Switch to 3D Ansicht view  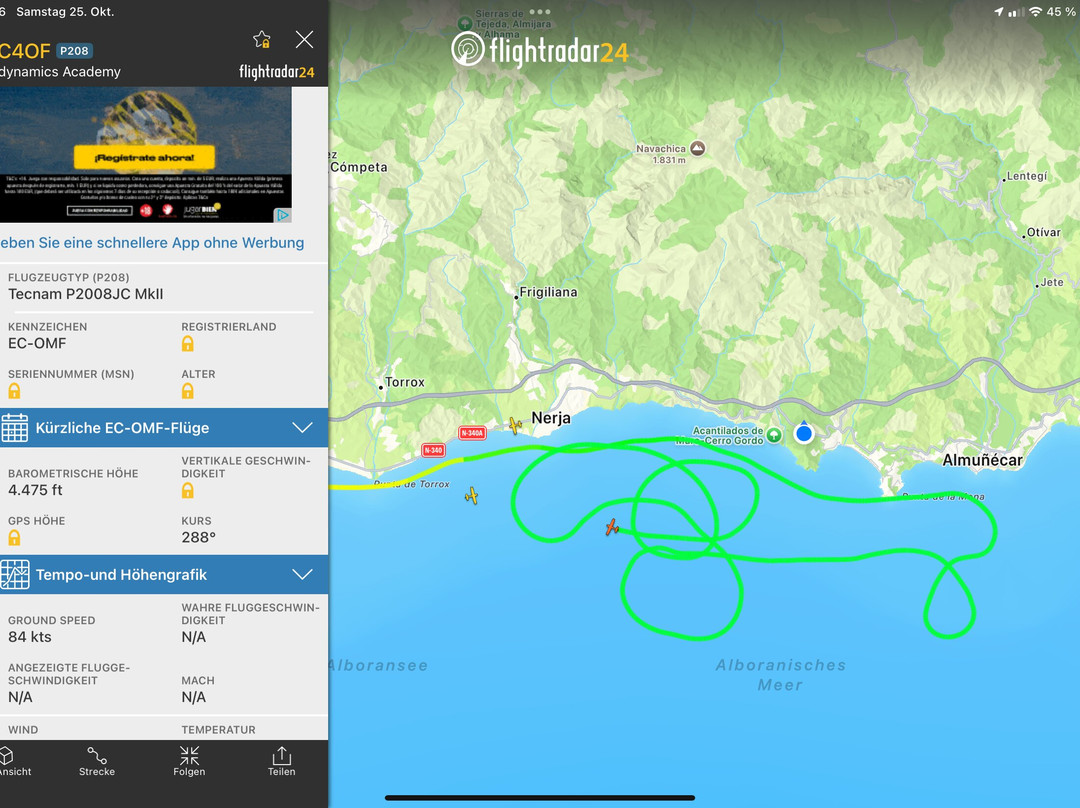12,761
